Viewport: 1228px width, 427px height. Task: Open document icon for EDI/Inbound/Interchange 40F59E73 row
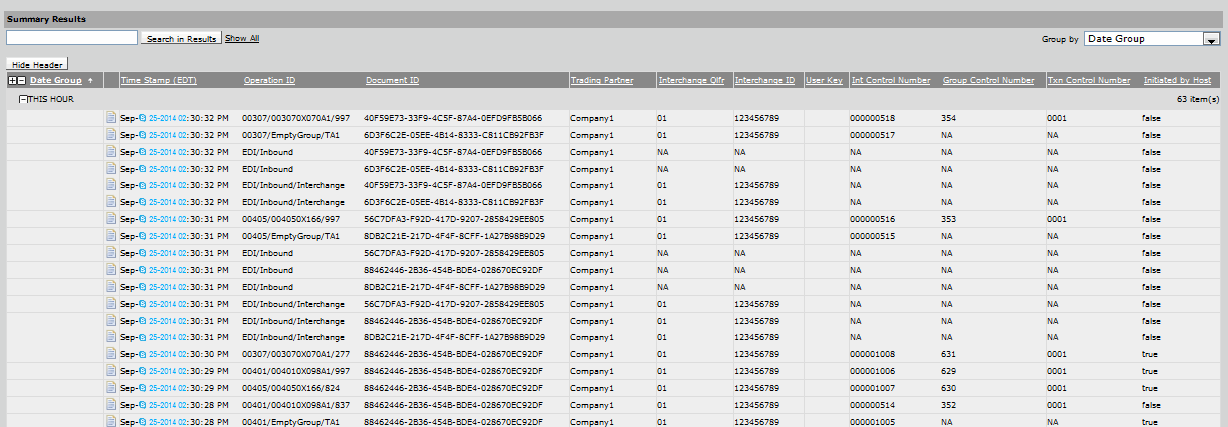pyautogui.click(x=111, y=186)
